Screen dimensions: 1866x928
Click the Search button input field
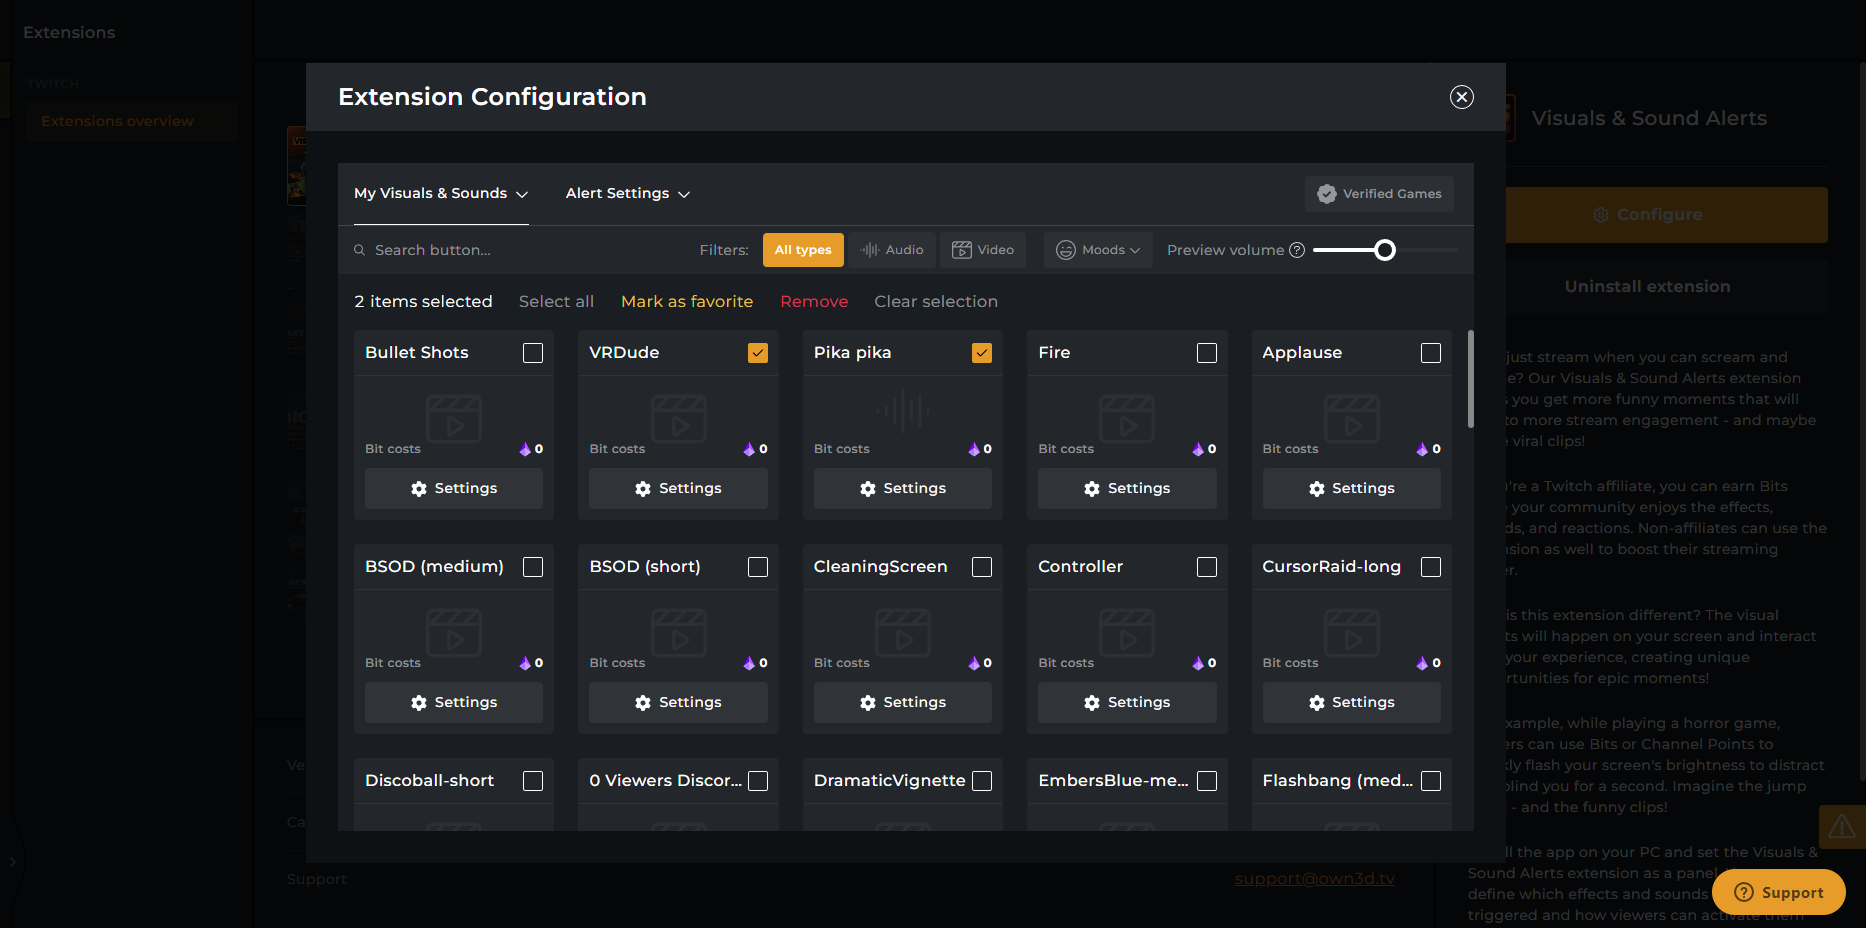[520, 250]
